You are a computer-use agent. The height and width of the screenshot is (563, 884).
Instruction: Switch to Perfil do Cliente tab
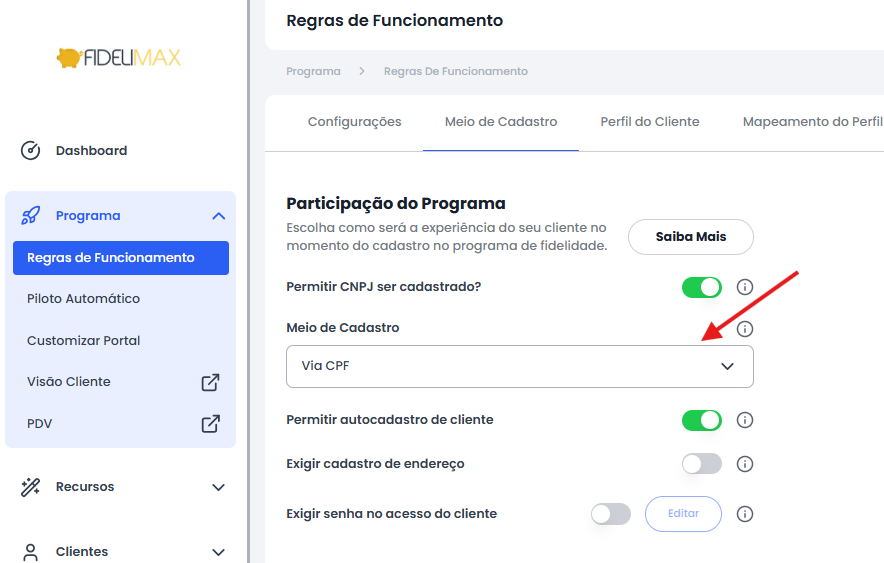tap(650, 122)
